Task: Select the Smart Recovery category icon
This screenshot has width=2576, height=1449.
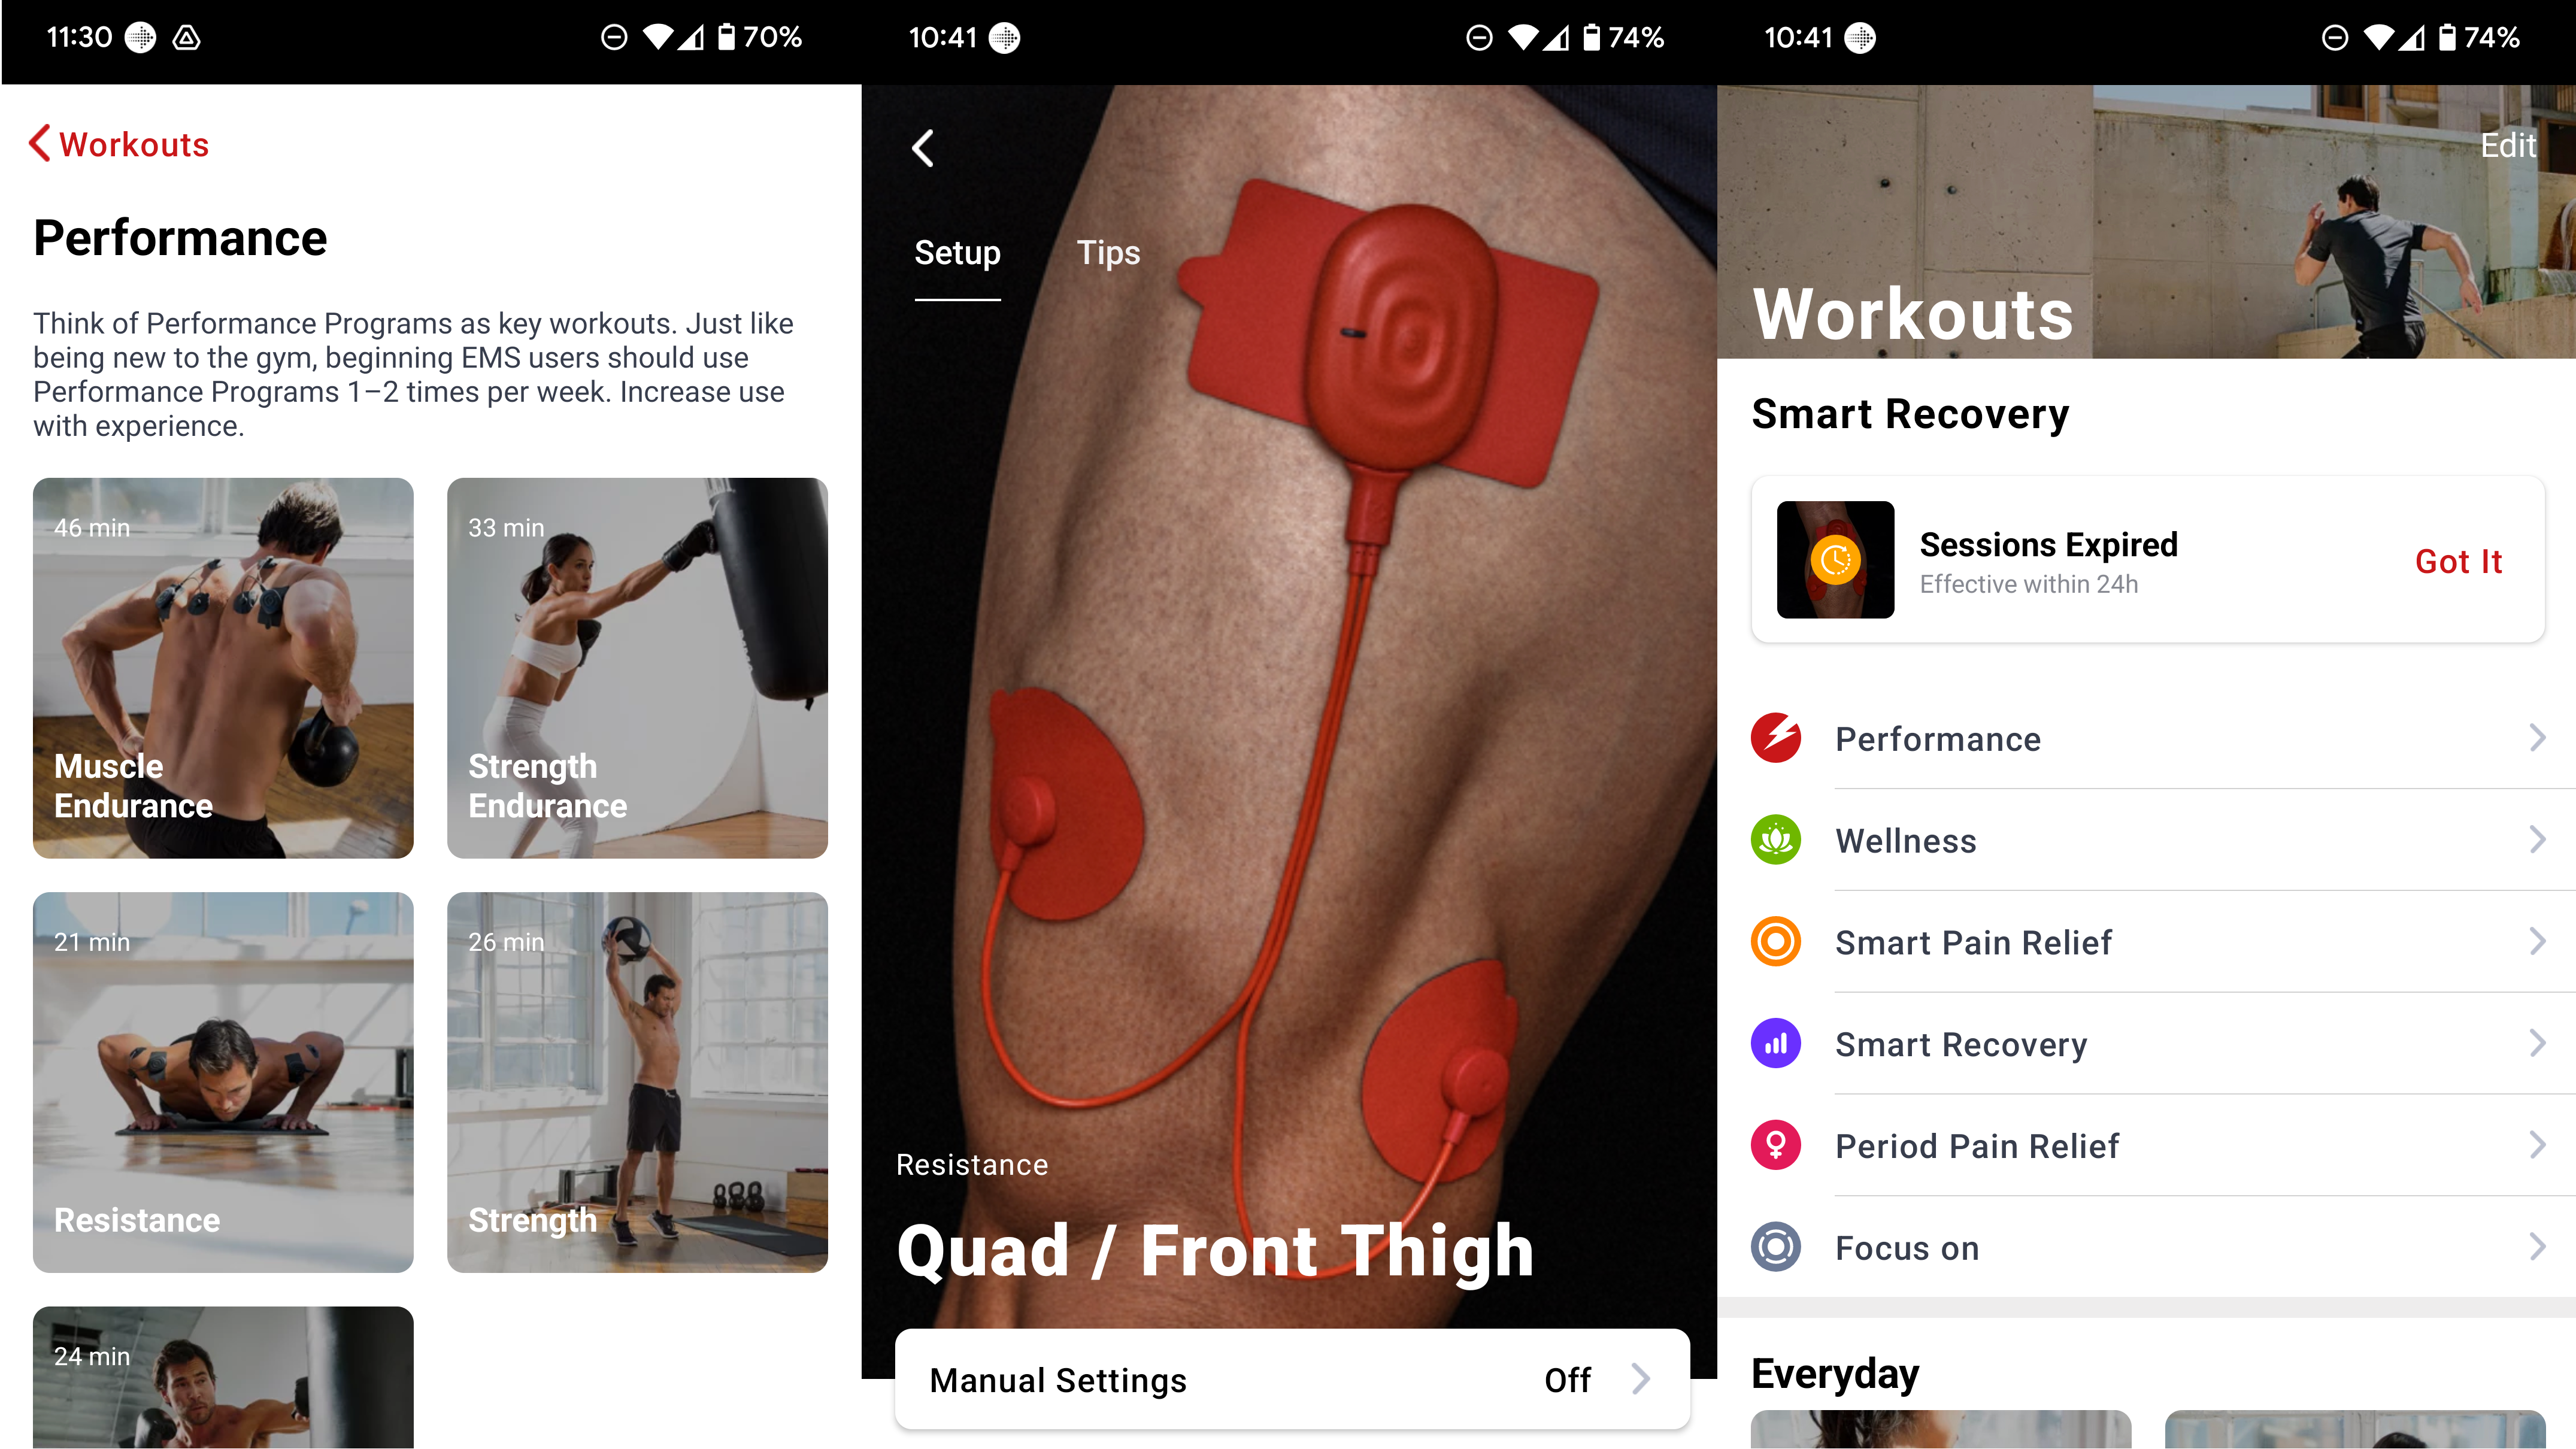Action: (1775, 1042)
